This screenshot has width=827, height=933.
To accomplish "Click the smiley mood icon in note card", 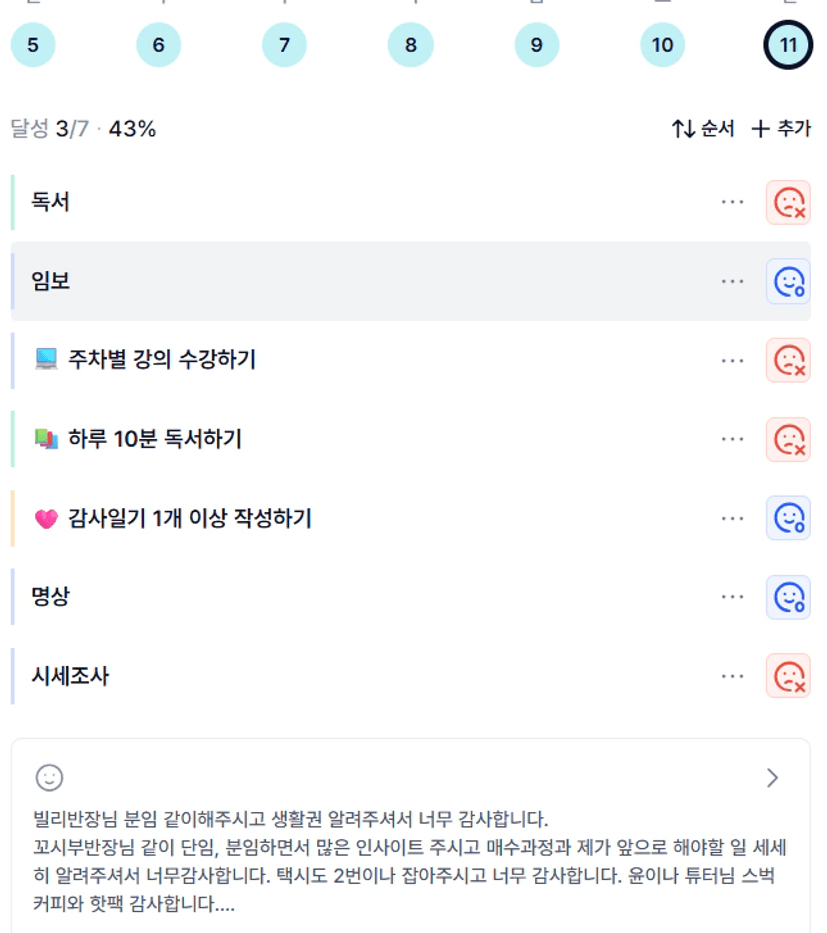I will (x=49, y=777).
